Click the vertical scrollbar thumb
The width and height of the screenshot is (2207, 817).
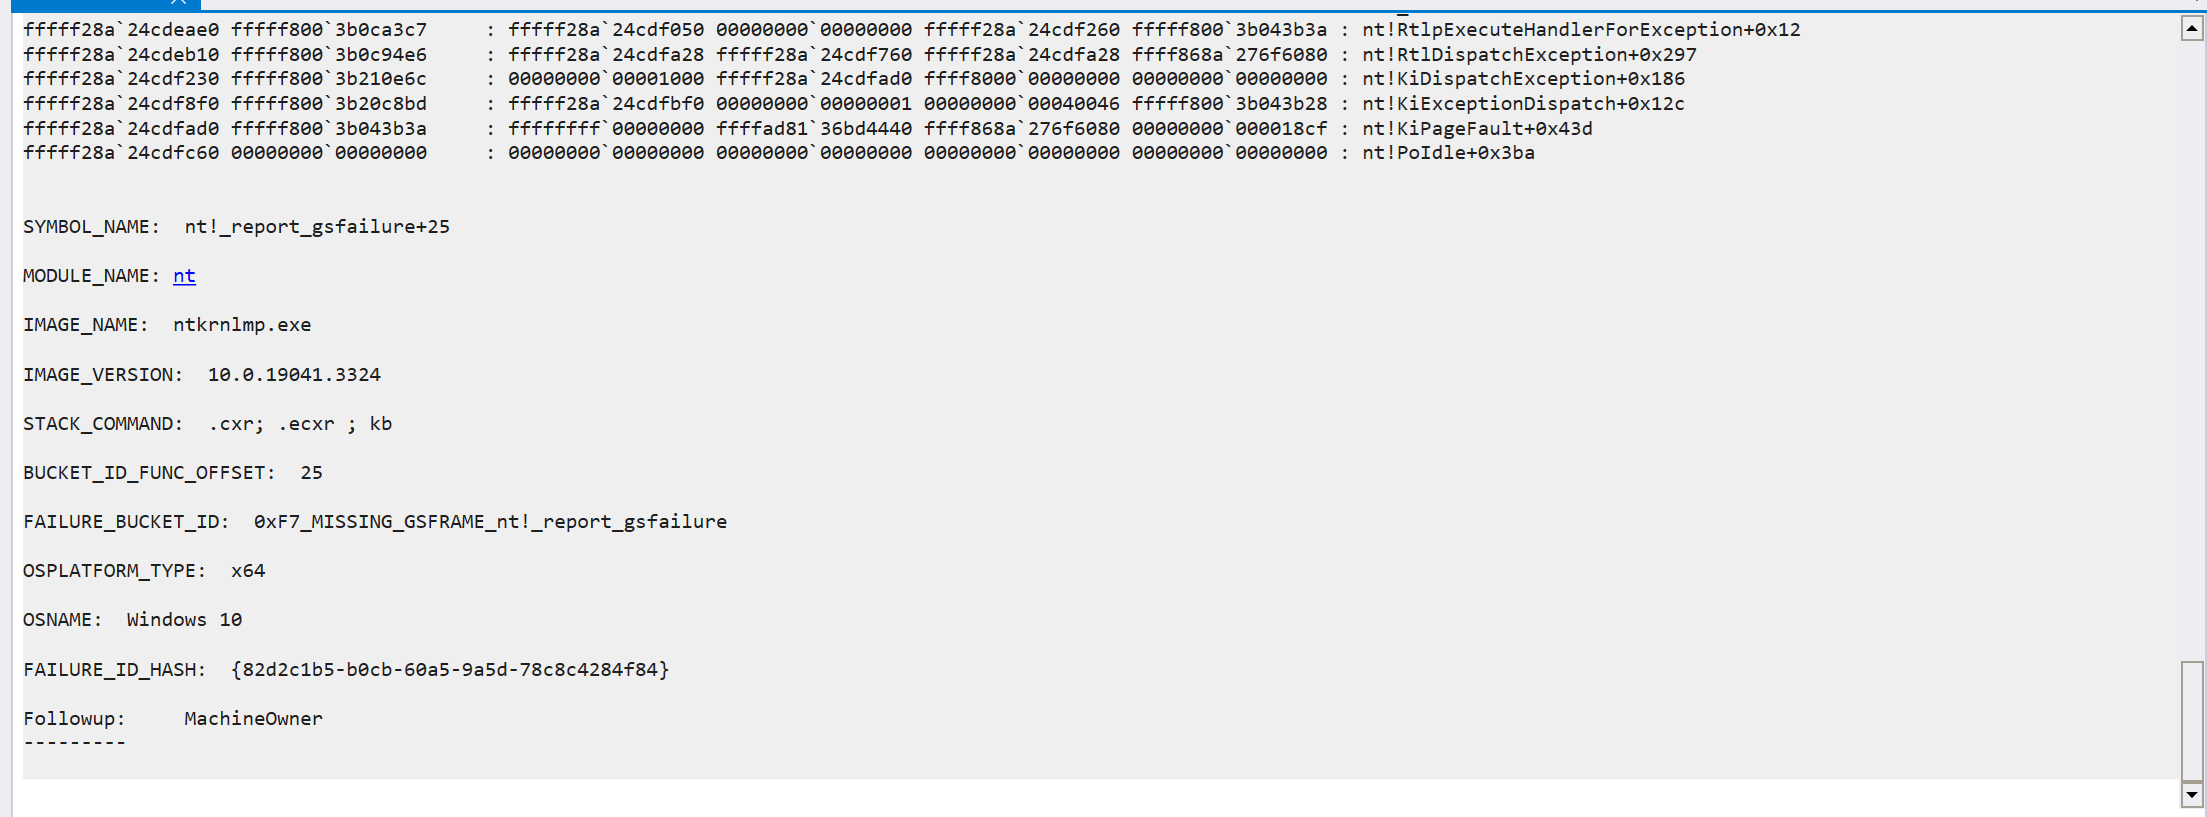pyautogui.click(x=2191, y=721)
